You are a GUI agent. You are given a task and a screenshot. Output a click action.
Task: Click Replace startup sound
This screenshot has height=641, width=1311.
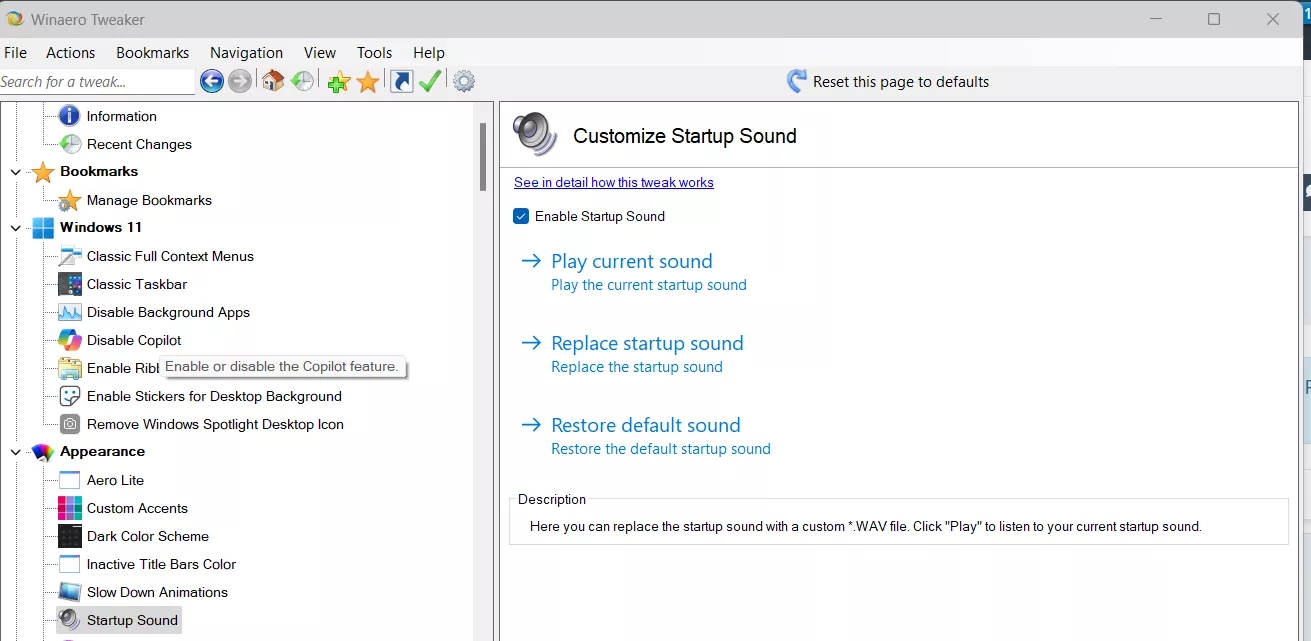[x=647, y=343]
